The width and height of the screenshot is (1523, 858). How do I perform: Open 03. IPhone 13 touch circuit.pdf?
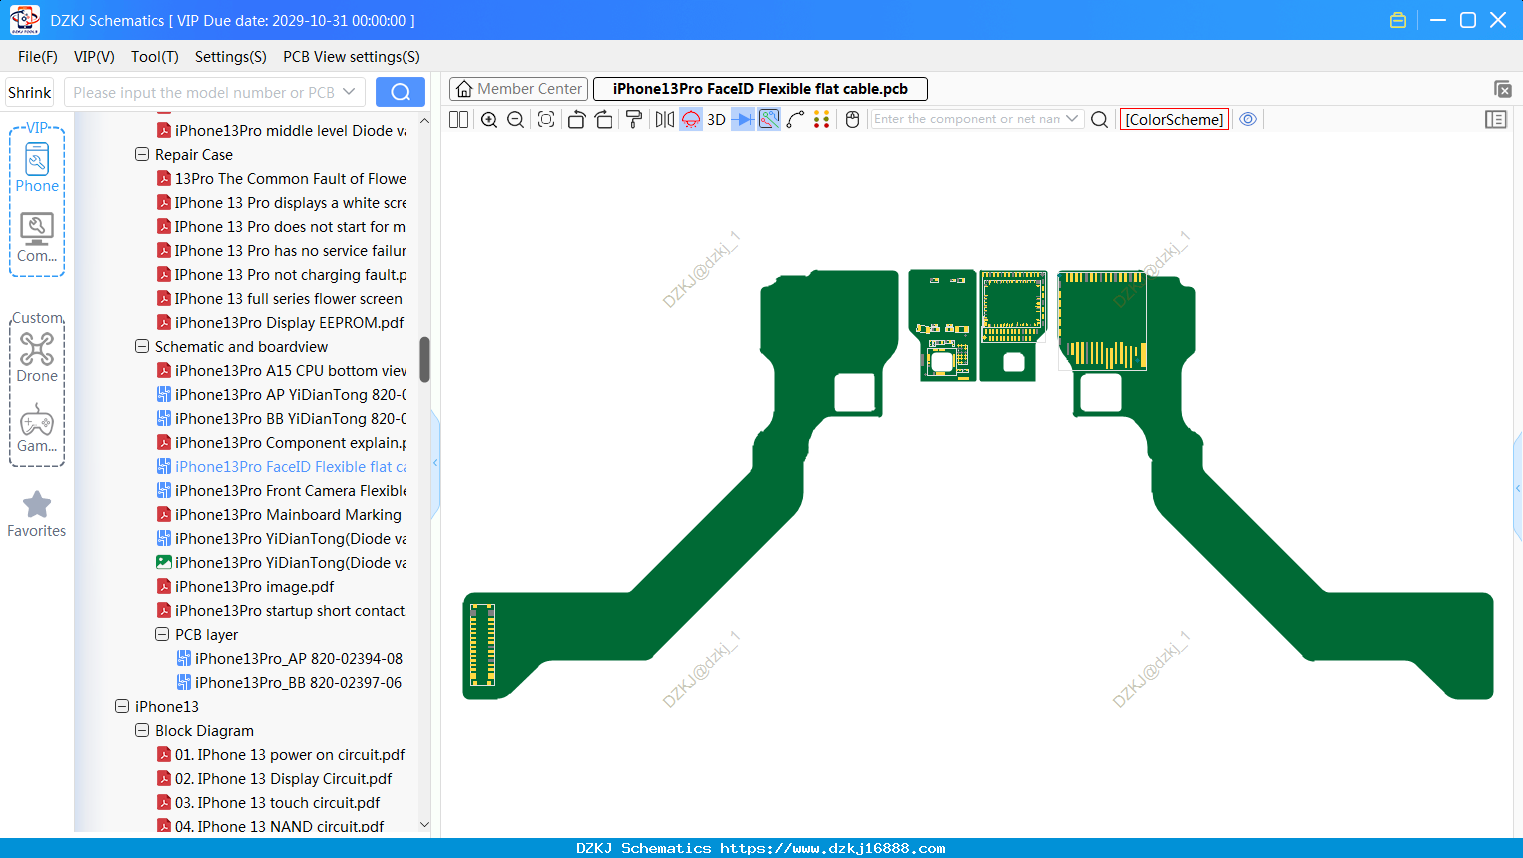(x=269, y=803)
